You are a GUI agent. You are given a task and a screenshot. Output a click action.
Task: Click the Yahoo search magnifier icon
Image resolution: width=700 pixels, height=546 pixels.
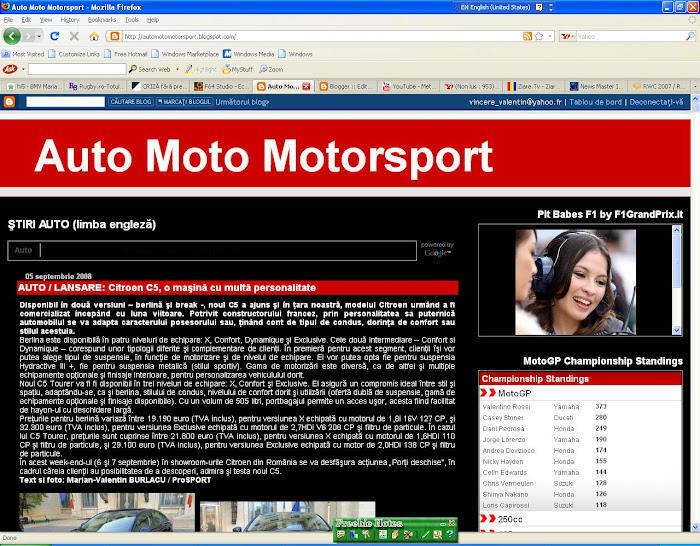(690, 36)
